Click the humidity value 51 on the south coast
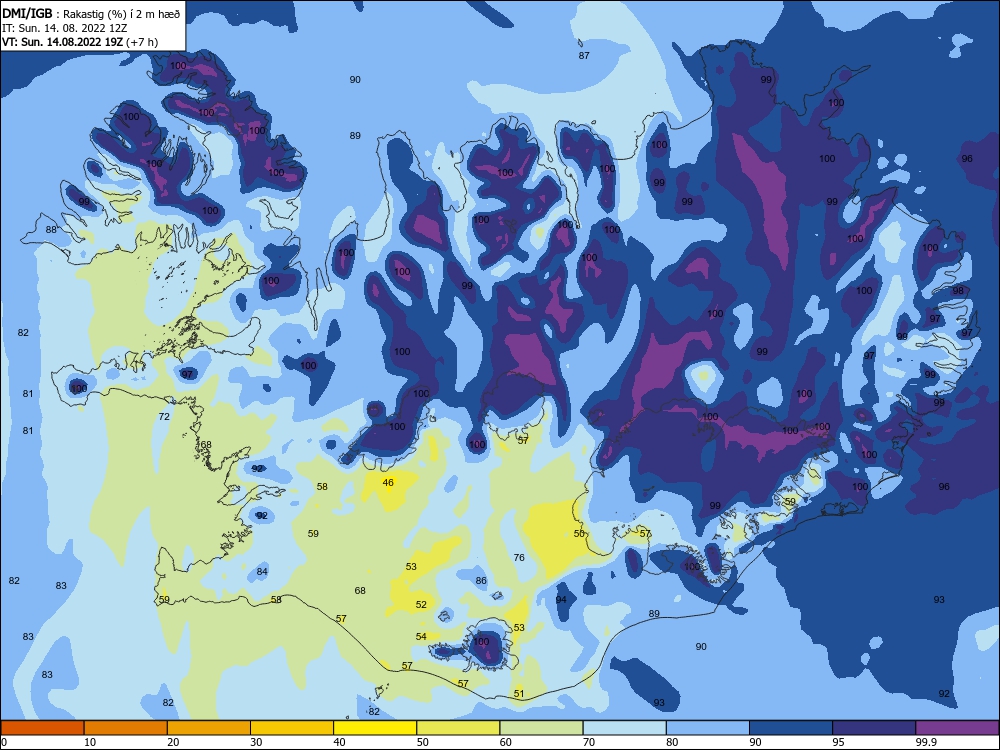The width and height of the screenshot is (1000, 750). tap(519, 694)
